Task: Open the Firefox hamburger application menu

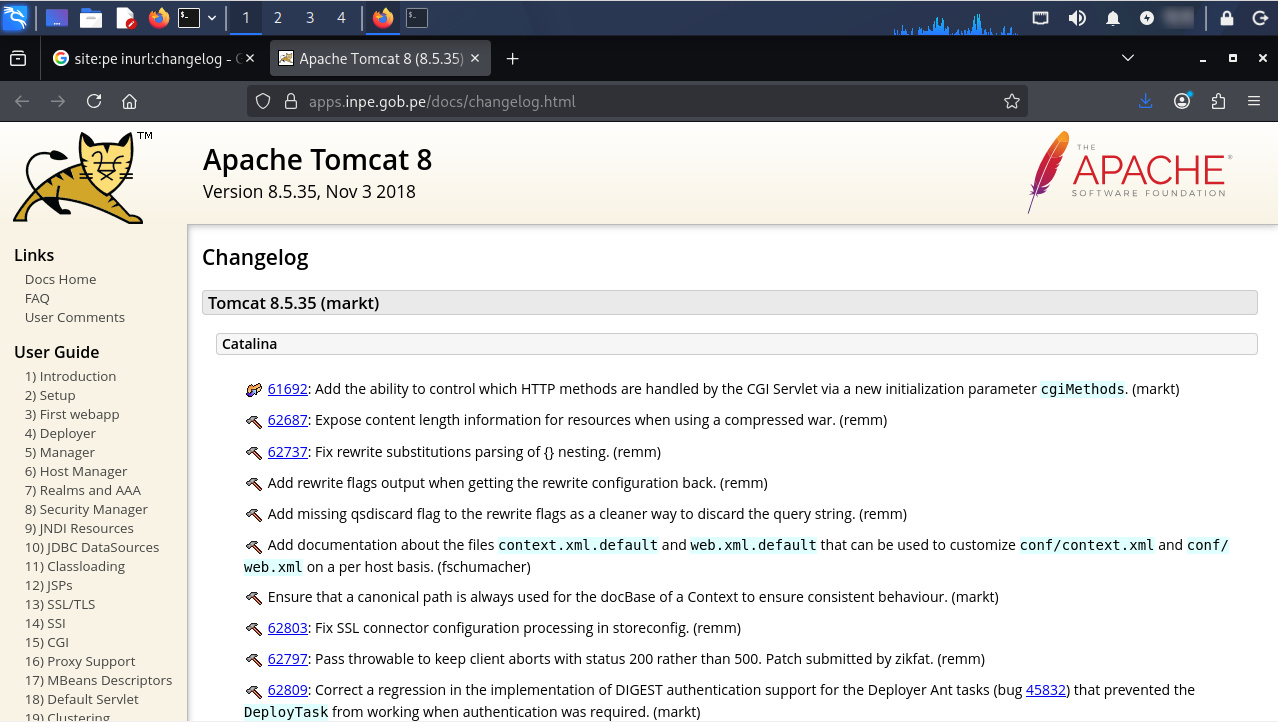Action: [1254, 101]
